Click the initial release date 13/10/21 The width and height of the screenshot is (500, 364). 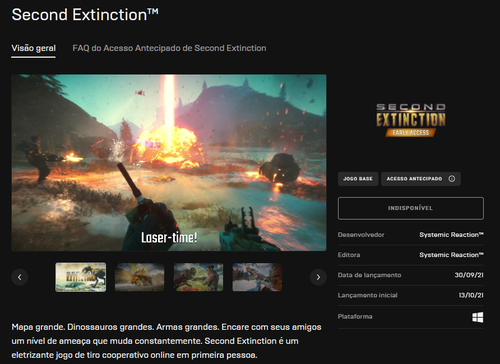pyautogui.click(x=471, y=295)
